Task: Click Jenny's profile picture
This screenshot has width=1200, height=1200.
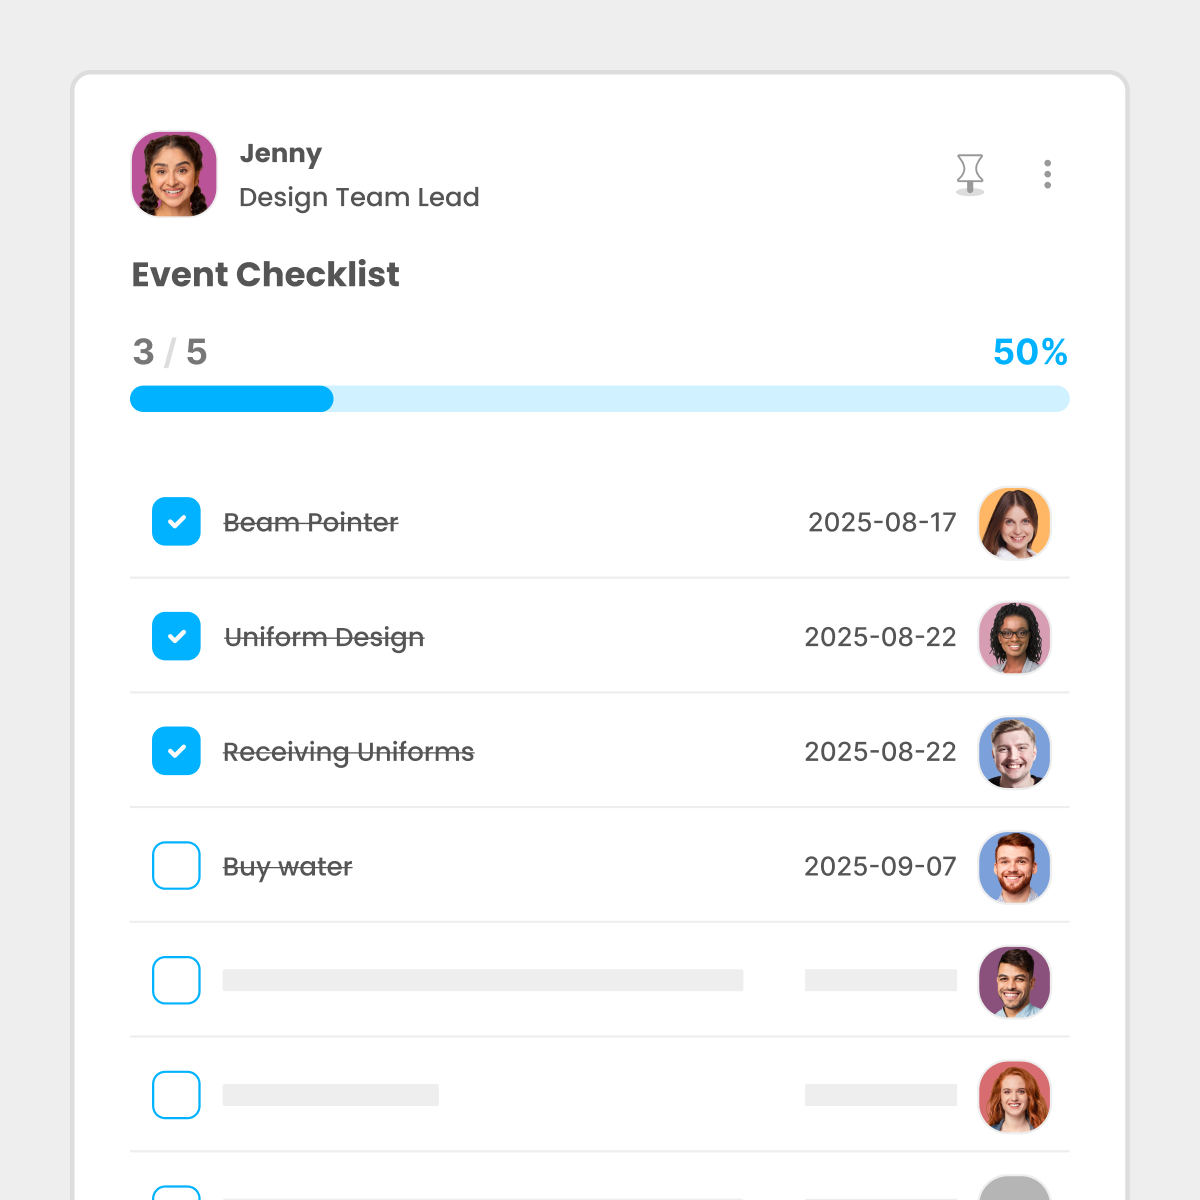Action: point(174,174)
